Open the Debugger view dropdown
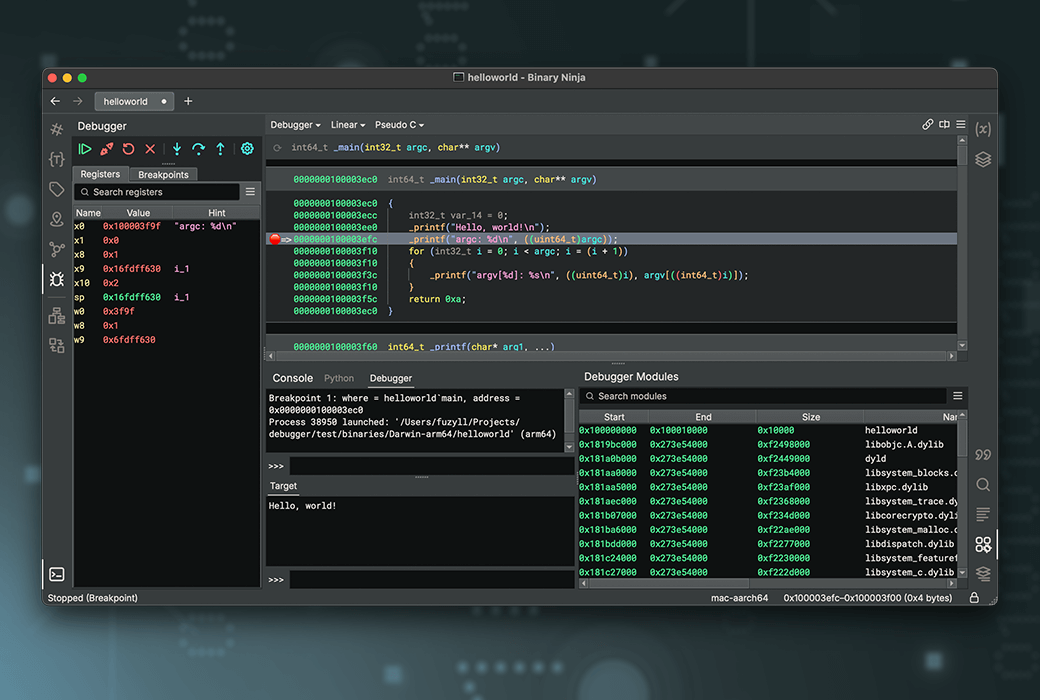 (295, 125)
